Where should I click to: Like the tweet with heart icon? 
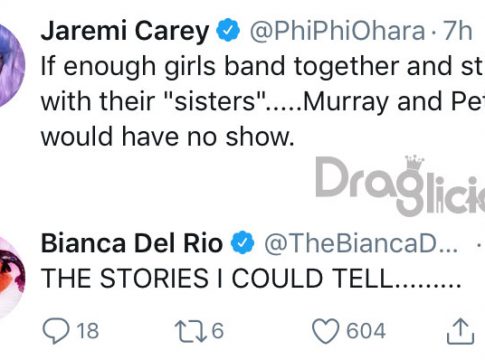pyautogui.click(x=325, y=331)
